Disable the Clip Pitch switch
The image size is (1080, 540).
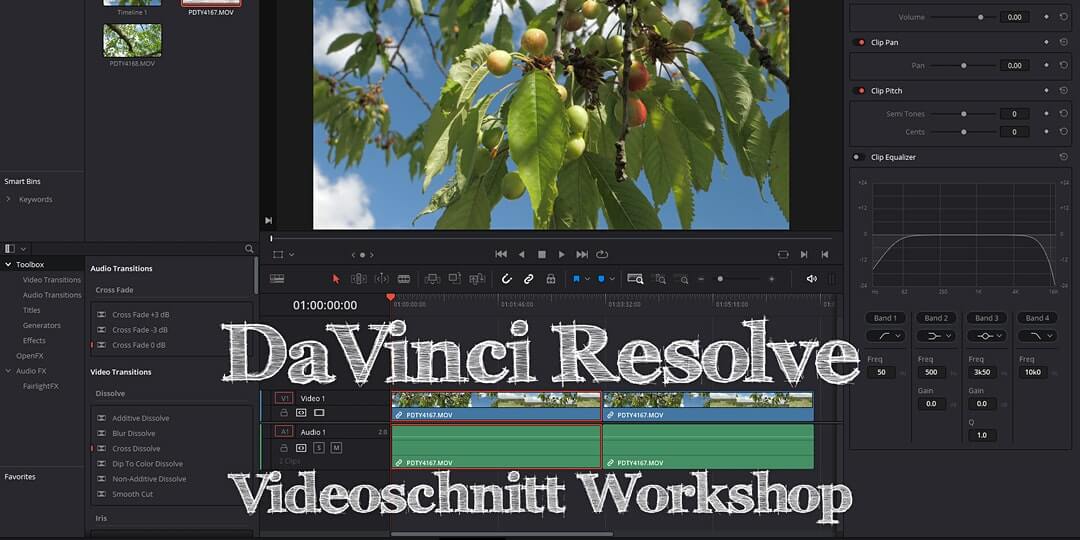point(859,90)
